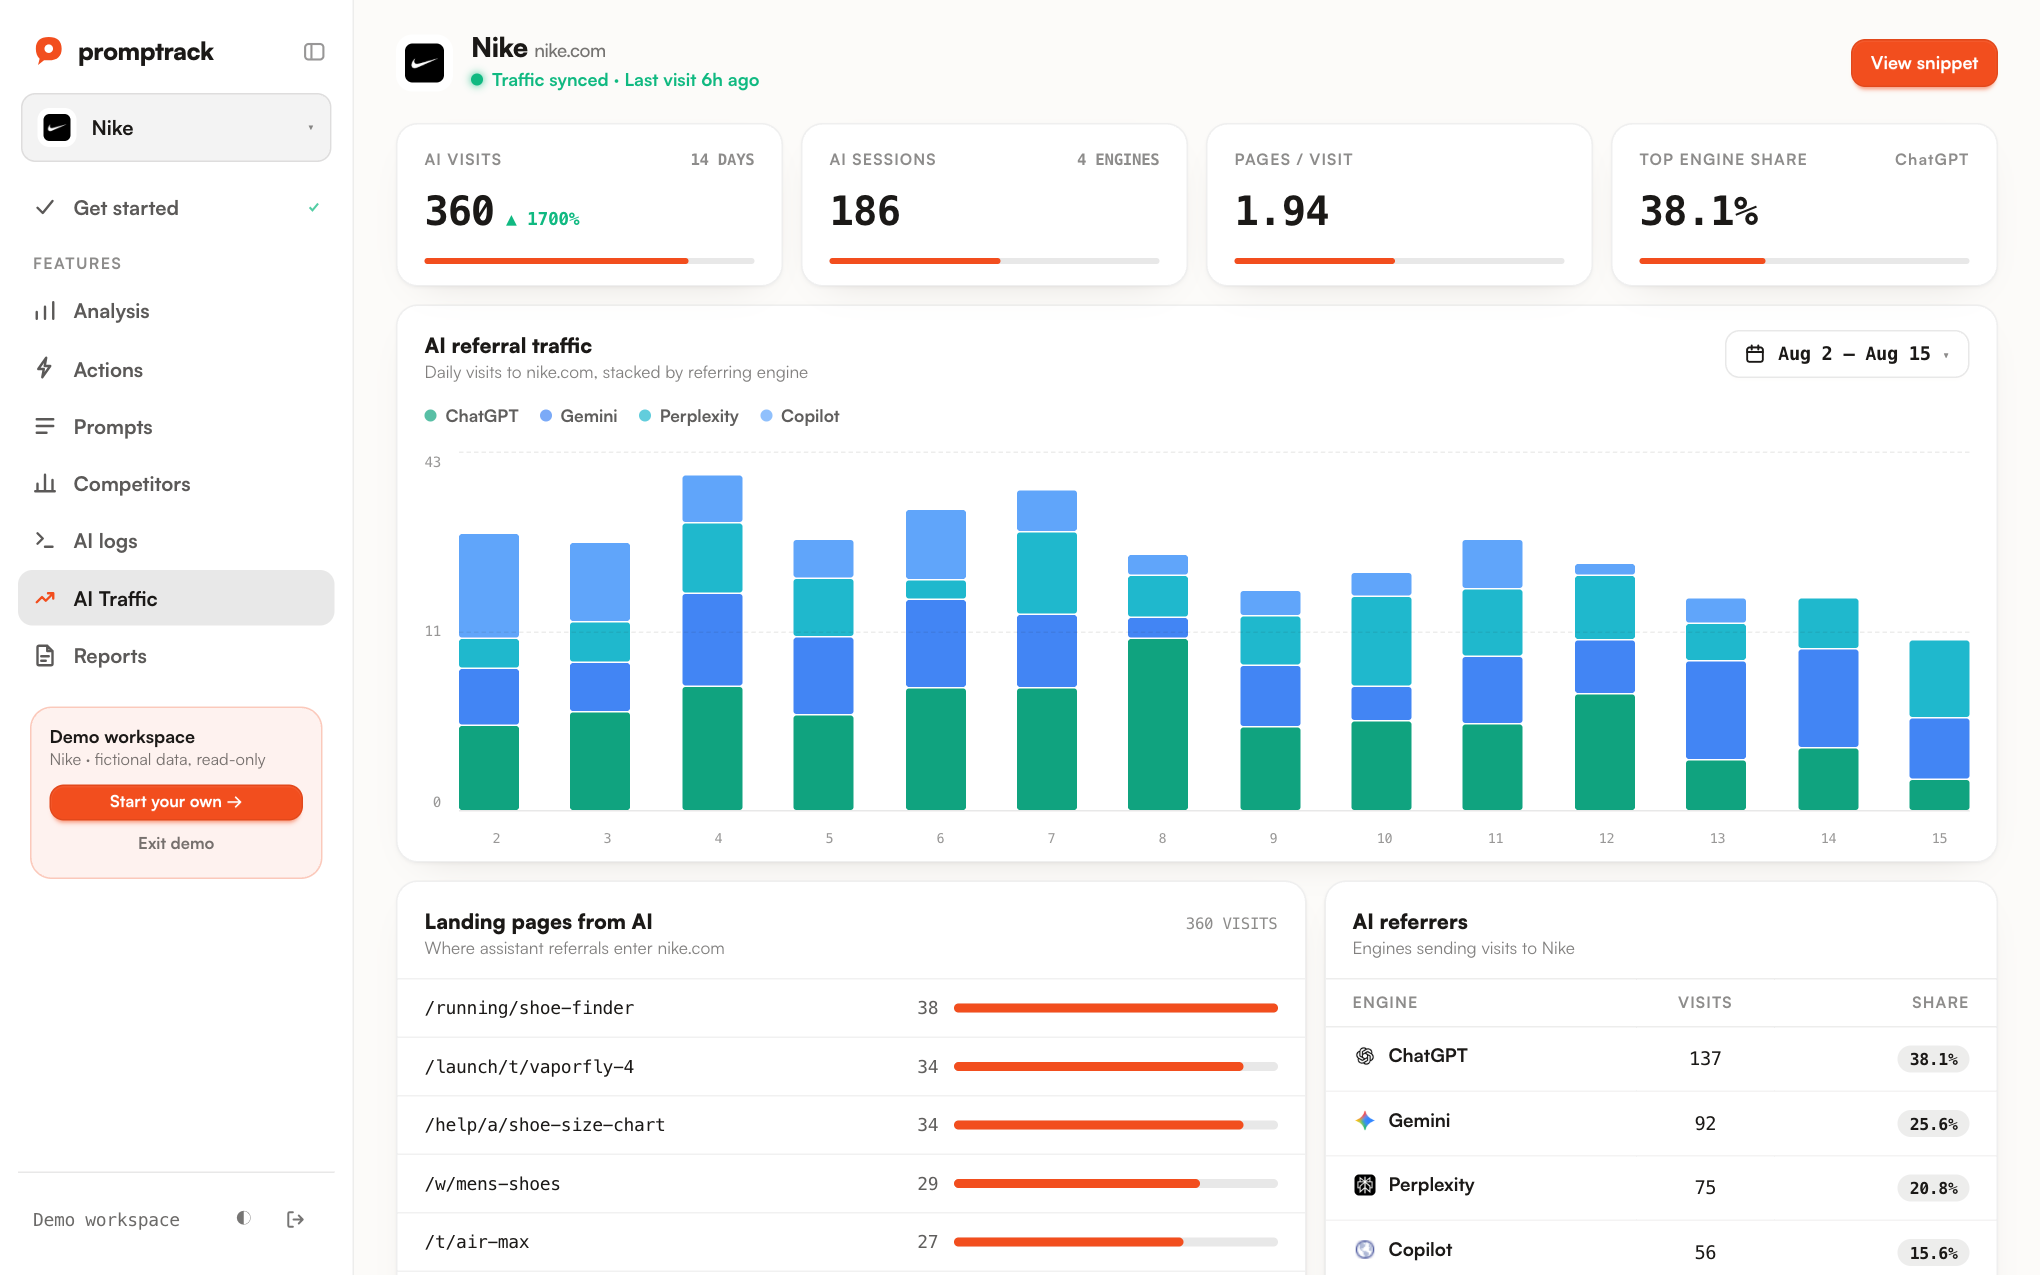This screenshot has height=1275, width=2040.
Task: Click the AI Traffic trending arrow icon
Action: [x=45, y=598]
